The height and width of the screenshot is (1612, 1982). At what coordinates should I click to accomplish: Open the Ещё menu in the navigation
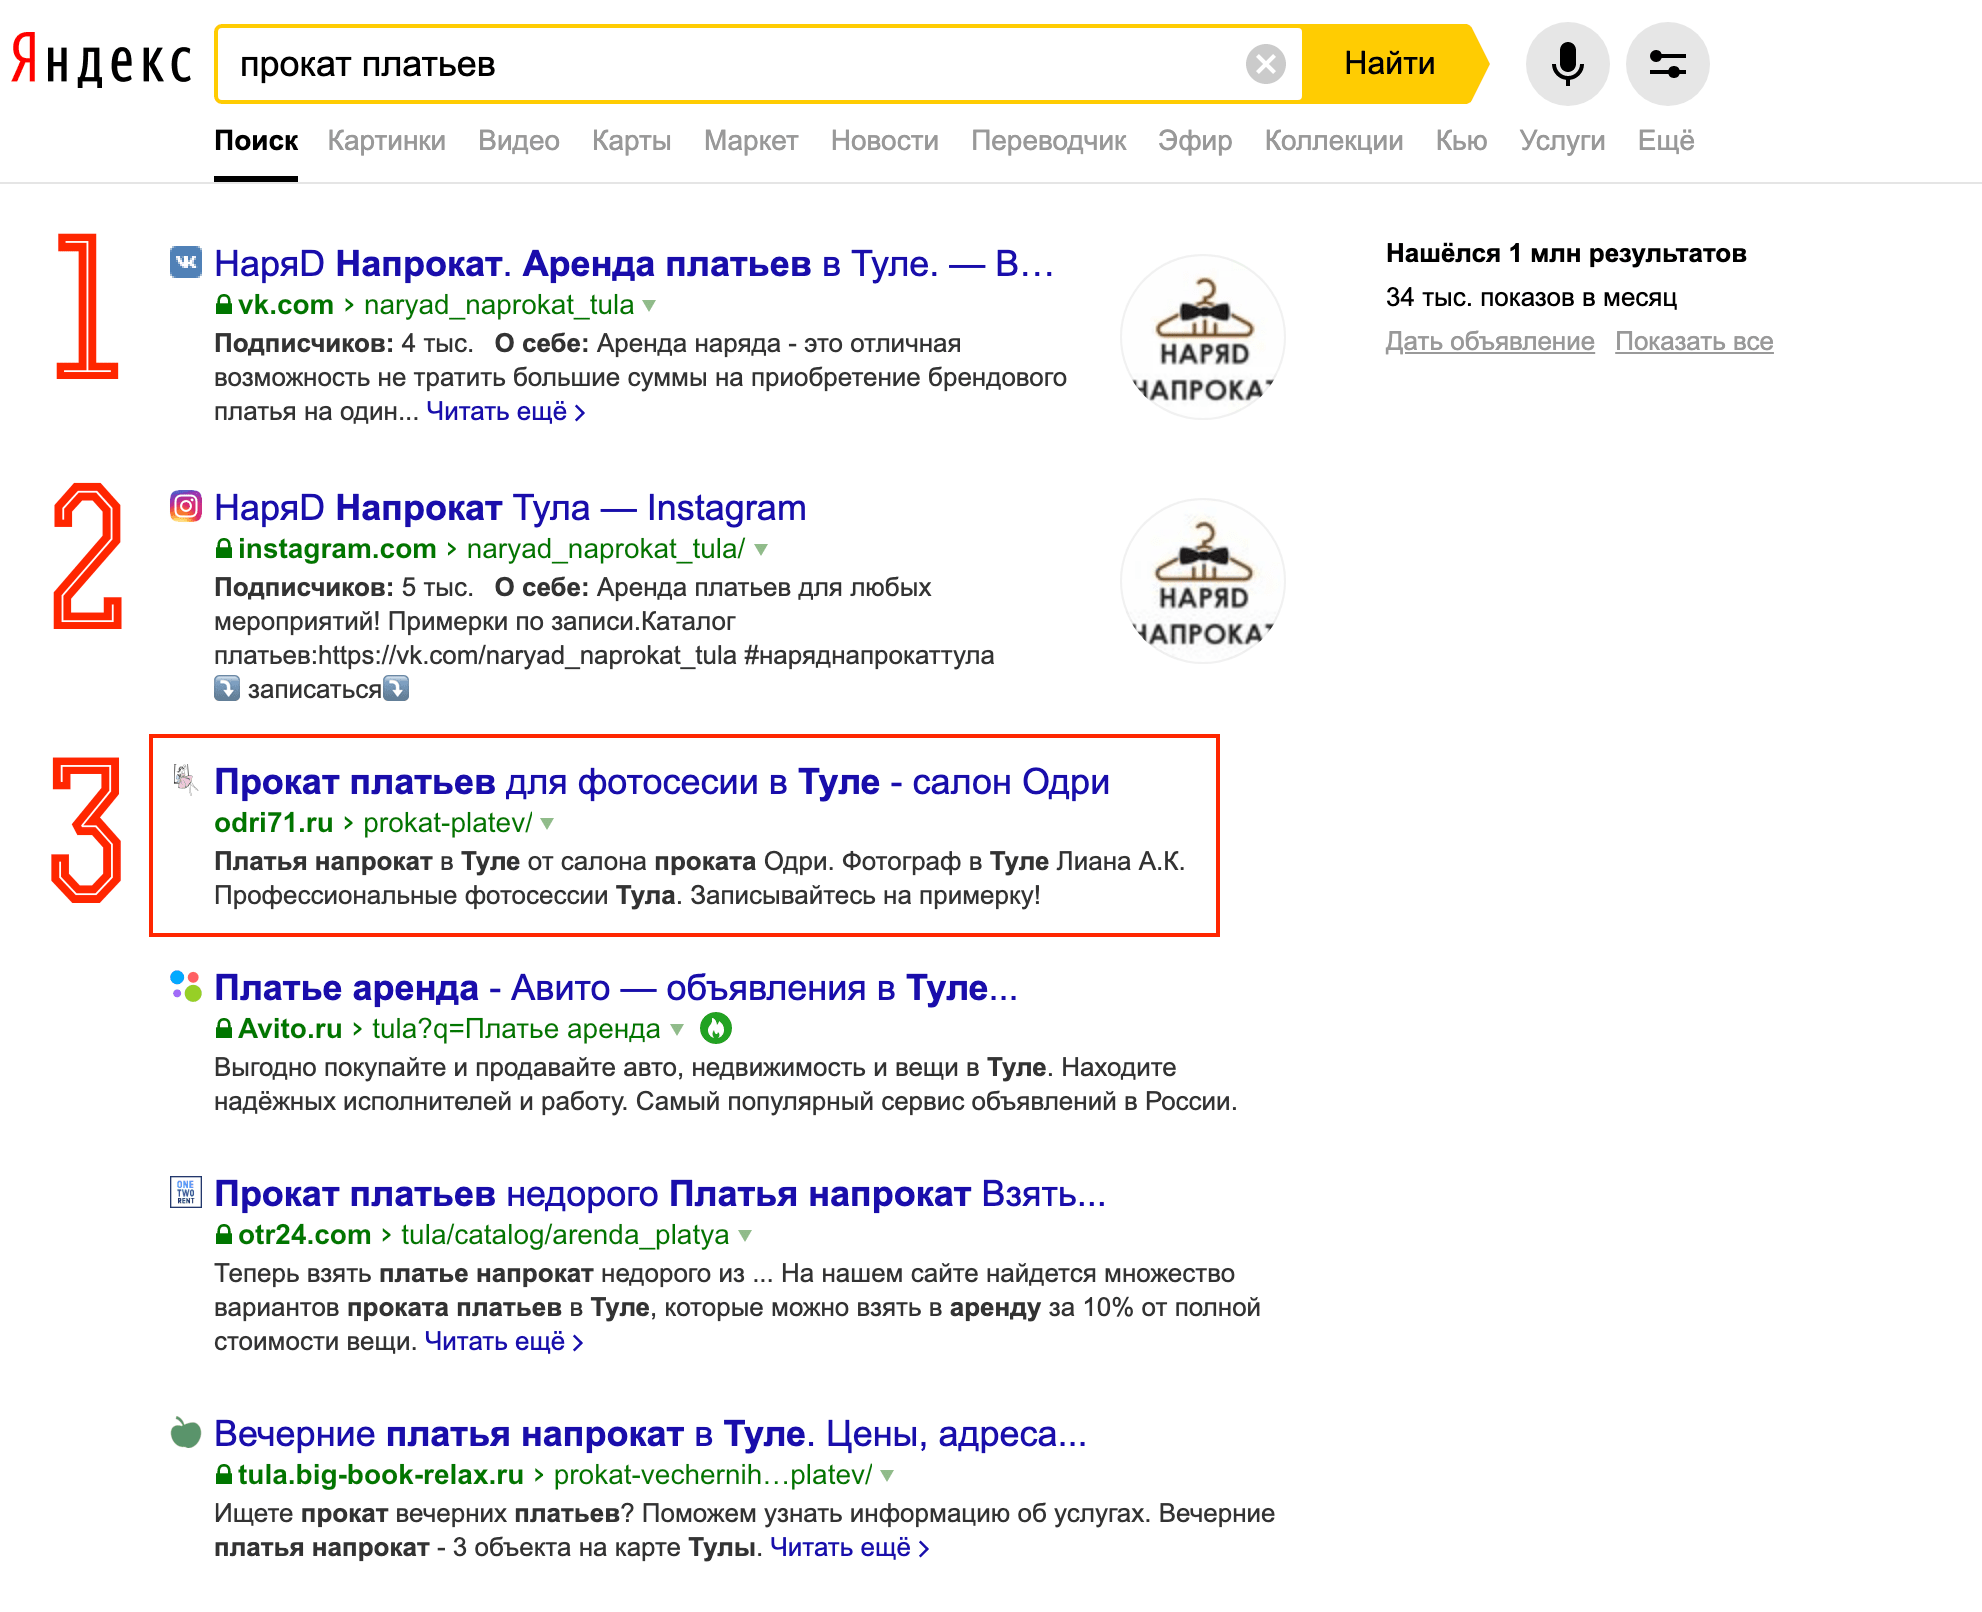tap(1666, 141)
